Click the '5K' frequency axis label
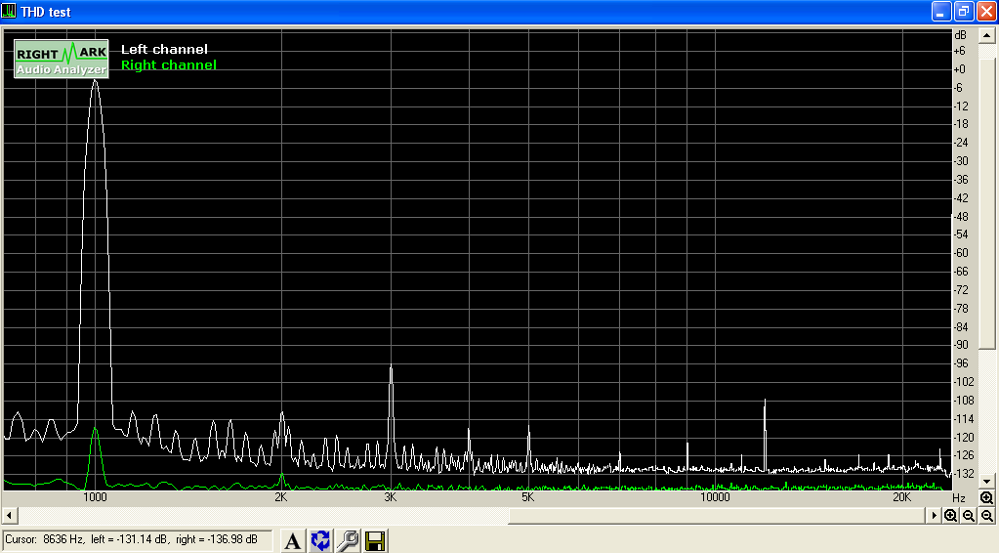 pyautogui.click(x=528, y=498)
